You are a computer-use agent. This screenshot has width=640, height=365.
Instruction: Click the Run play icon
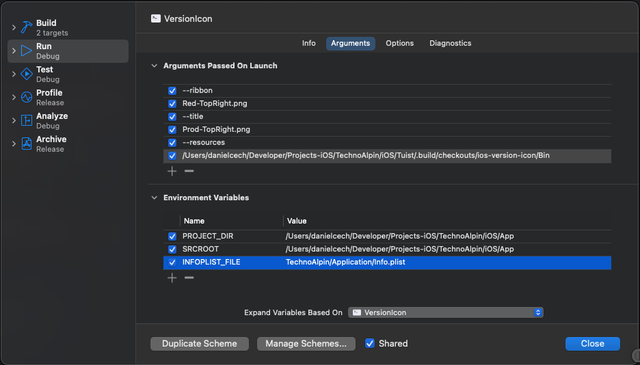pos(27,51)
